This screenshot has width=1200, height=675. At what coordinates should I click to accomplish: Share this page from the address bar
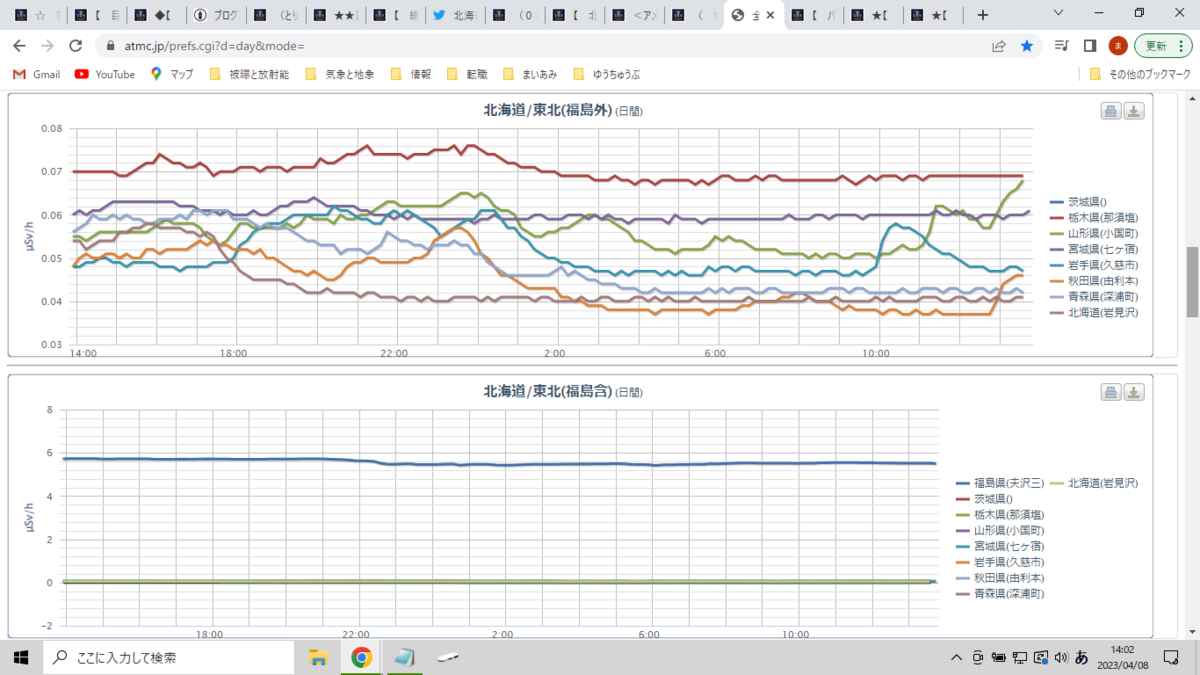coord(998,46)
